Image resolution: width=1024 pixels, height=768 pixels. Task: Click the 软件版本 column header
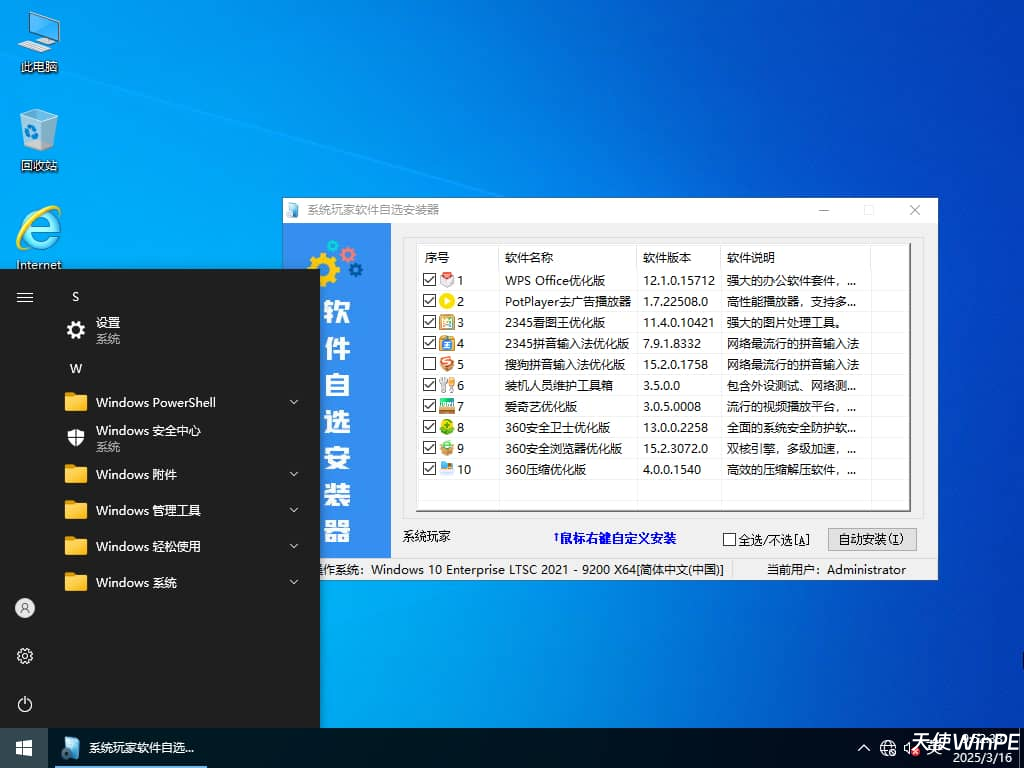point(679,257)
